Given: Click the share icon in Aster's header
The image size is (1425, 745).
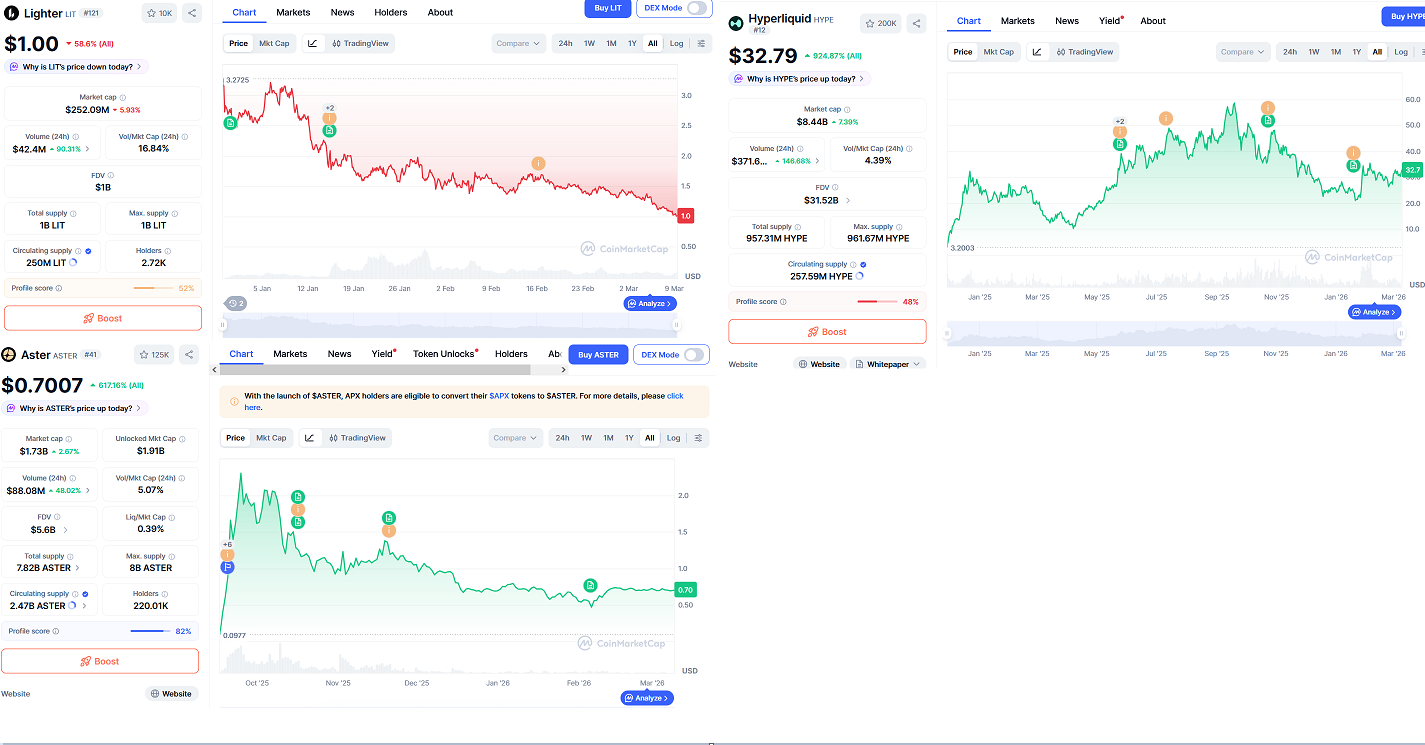Looking at the screenshot, I should point(189,355).
